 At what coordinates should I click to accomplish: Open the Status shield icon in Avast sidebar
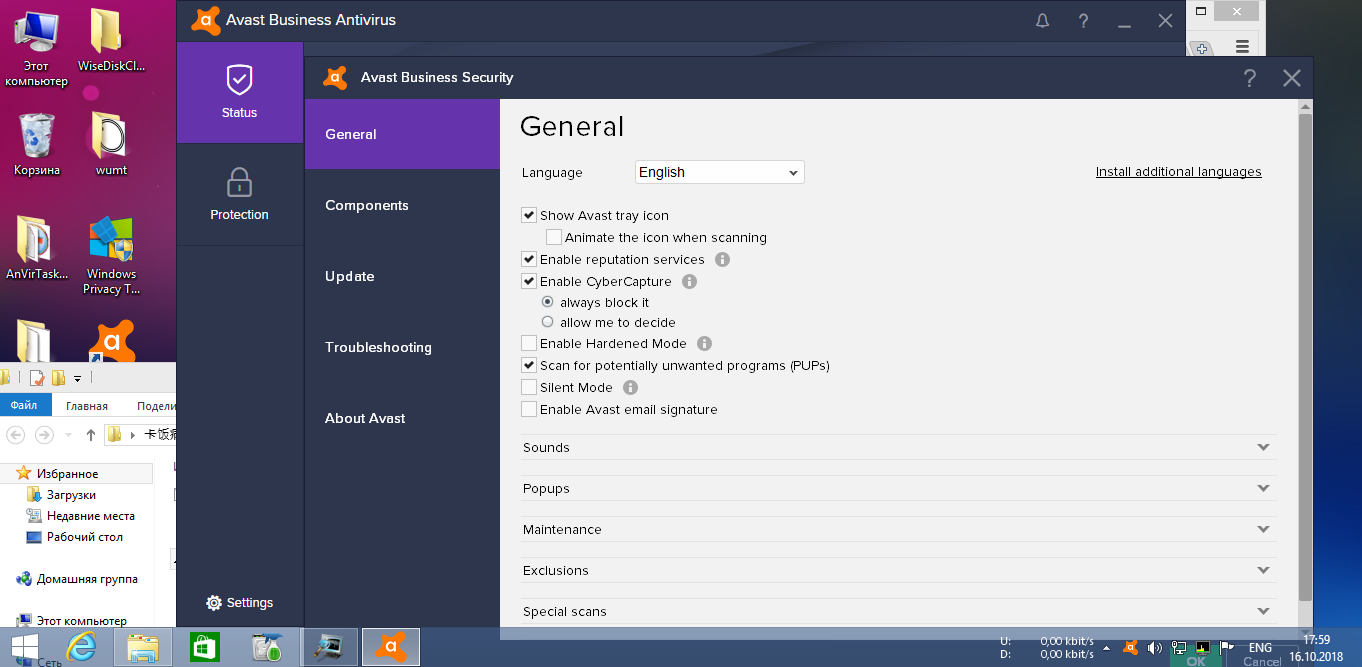click(x=239, y=80)
